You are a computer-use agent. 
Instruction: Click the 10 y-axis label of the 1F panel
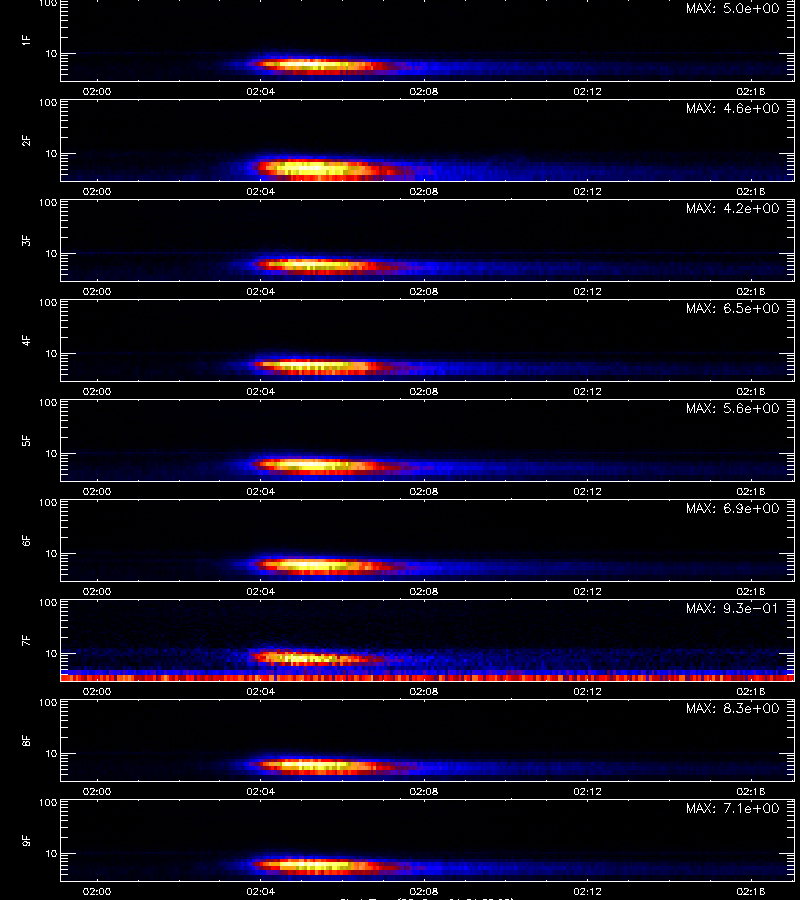point(52,53)
